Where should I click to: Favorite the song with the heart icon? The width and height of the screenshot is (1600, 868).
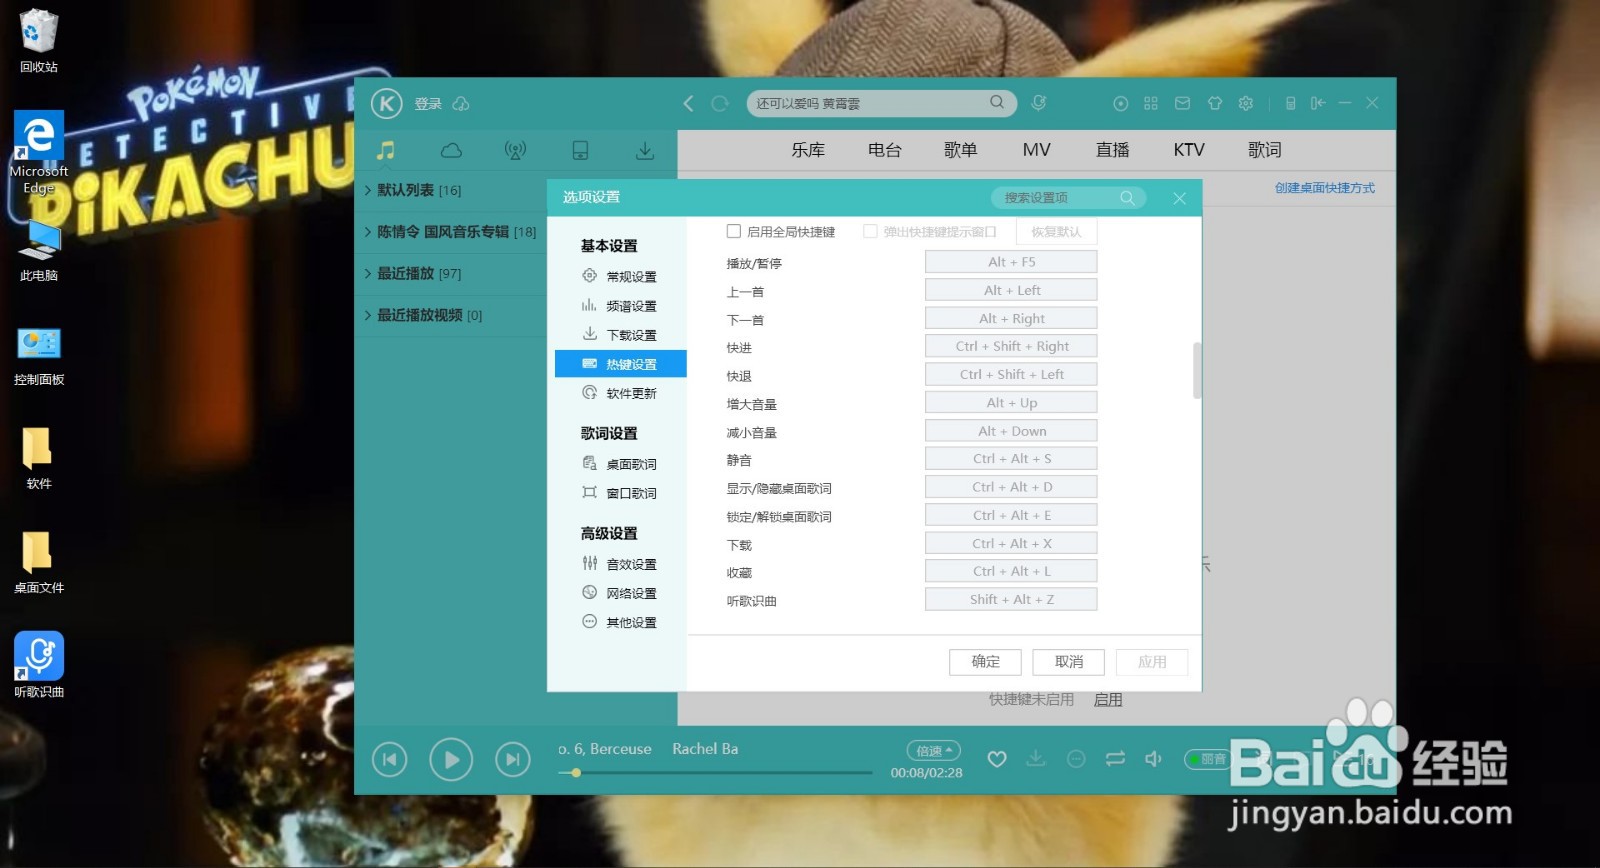pyautogui.click(x=997, y=759)
